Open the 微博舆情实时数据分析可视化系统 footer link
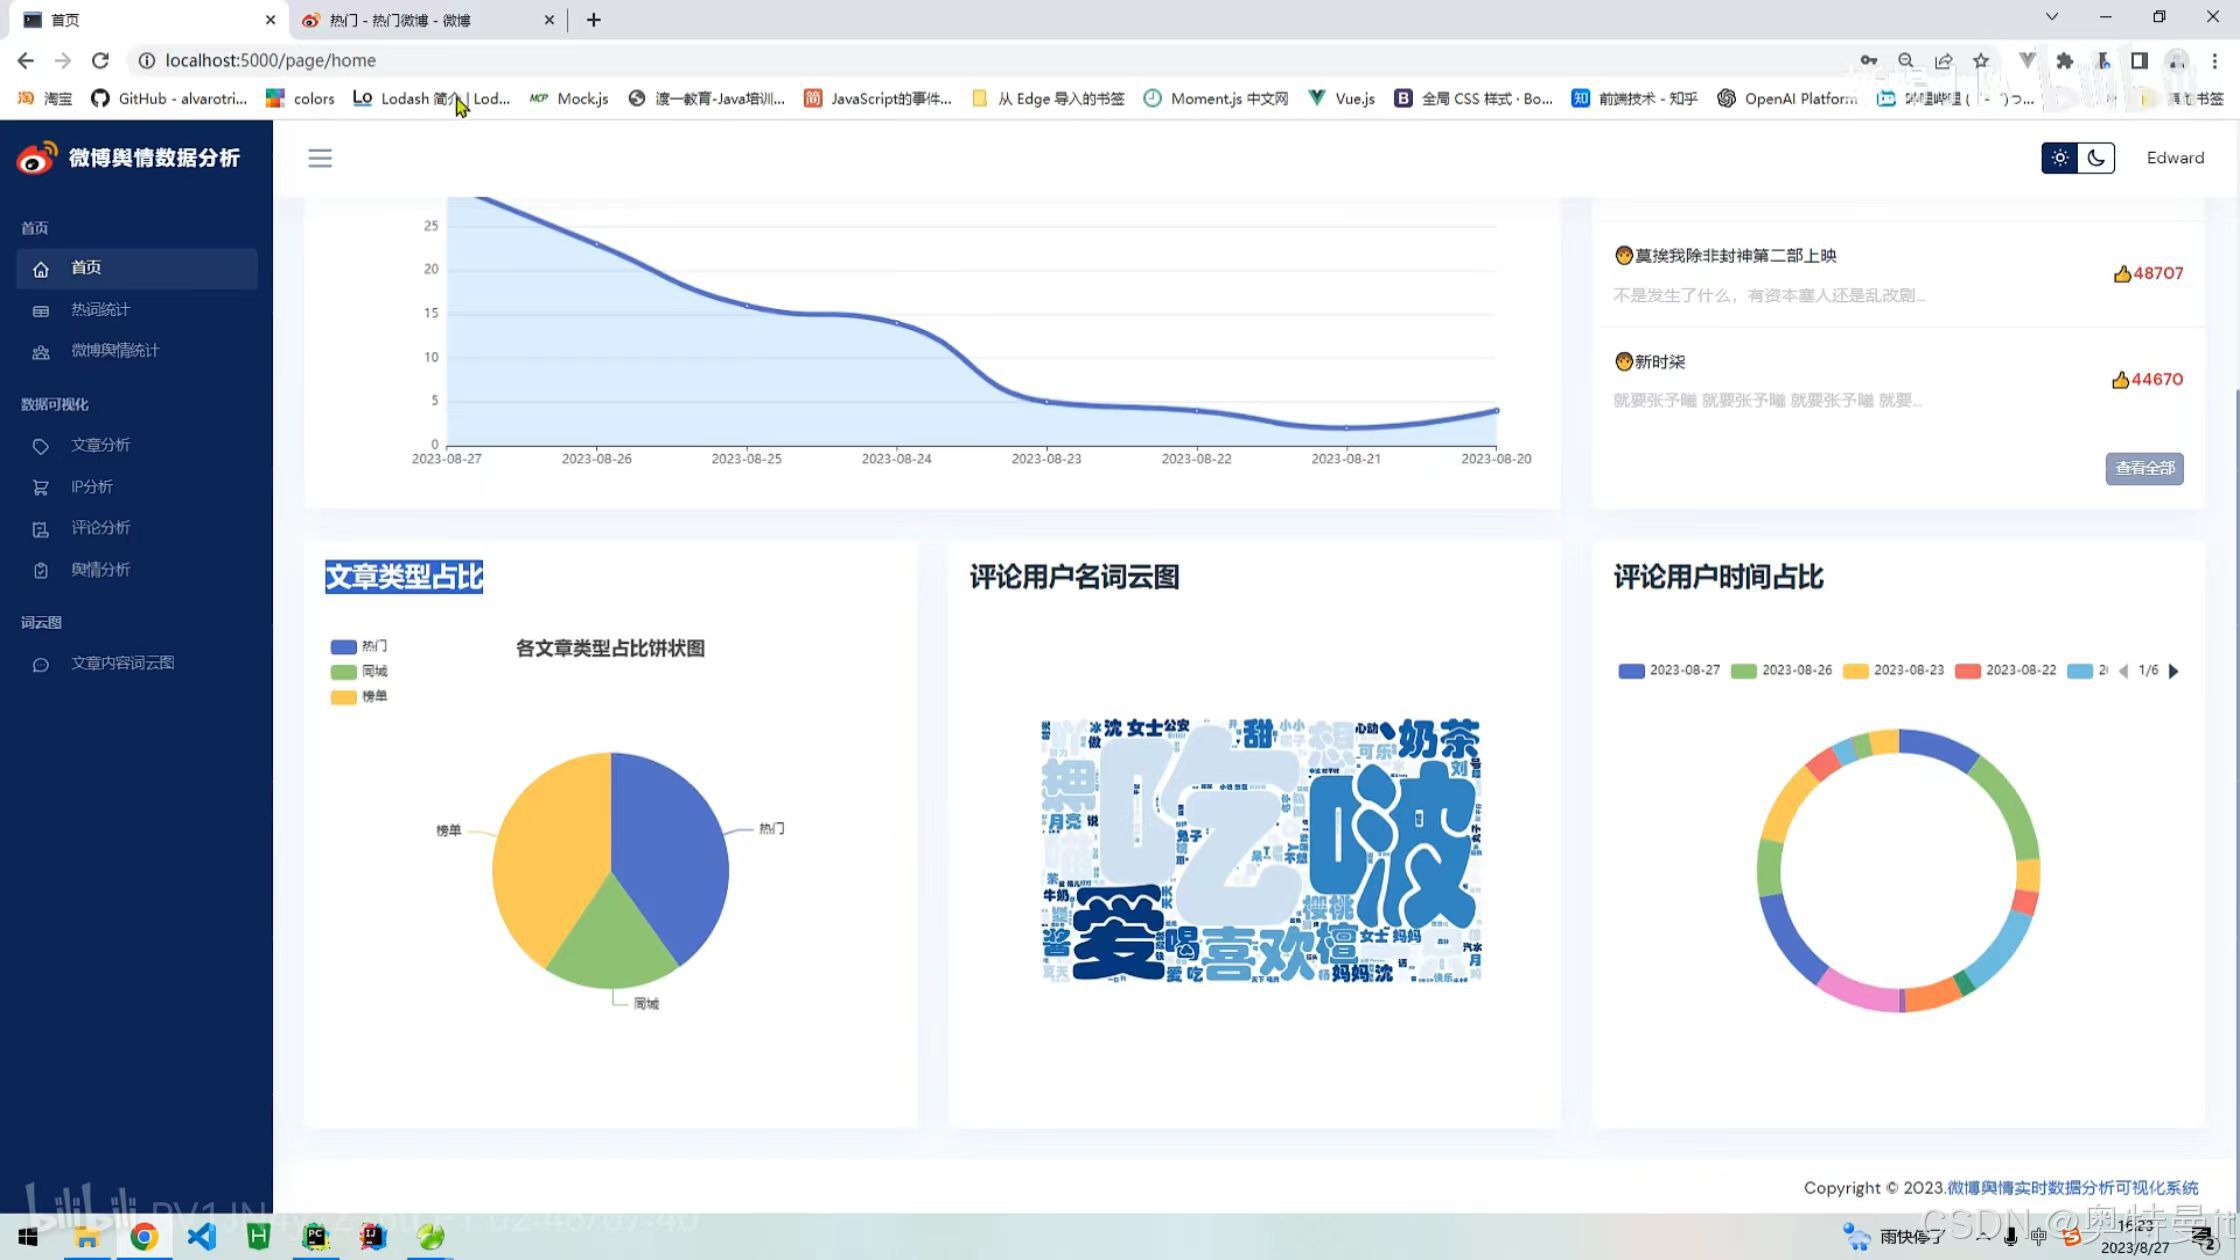The height and width of the screenshot is (1260, 2240). [2072, 1188]
